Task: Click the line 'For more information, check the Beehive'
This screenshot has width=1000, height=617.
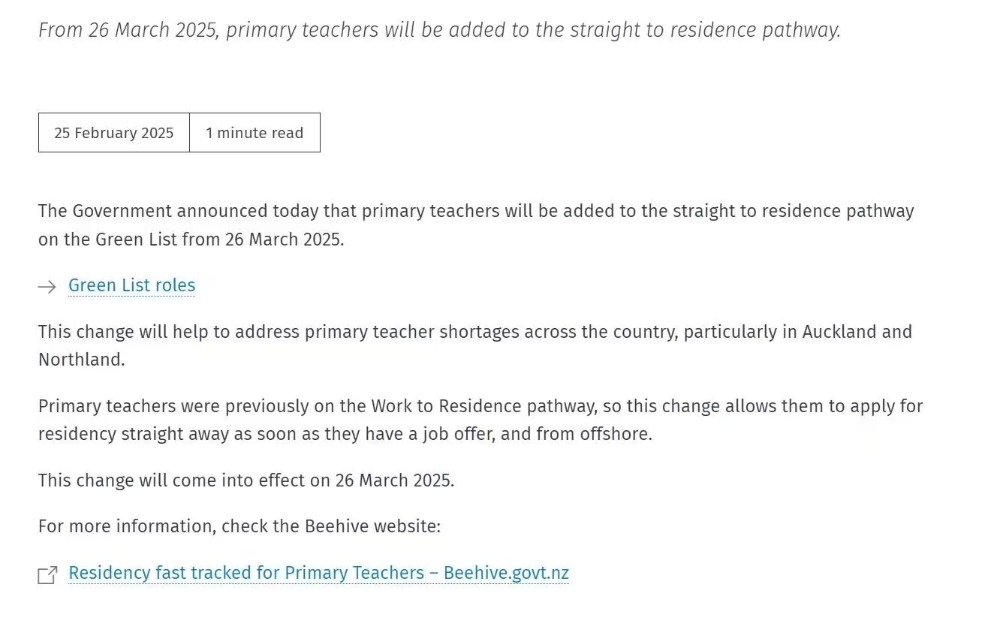Action: tap(239, 526)
